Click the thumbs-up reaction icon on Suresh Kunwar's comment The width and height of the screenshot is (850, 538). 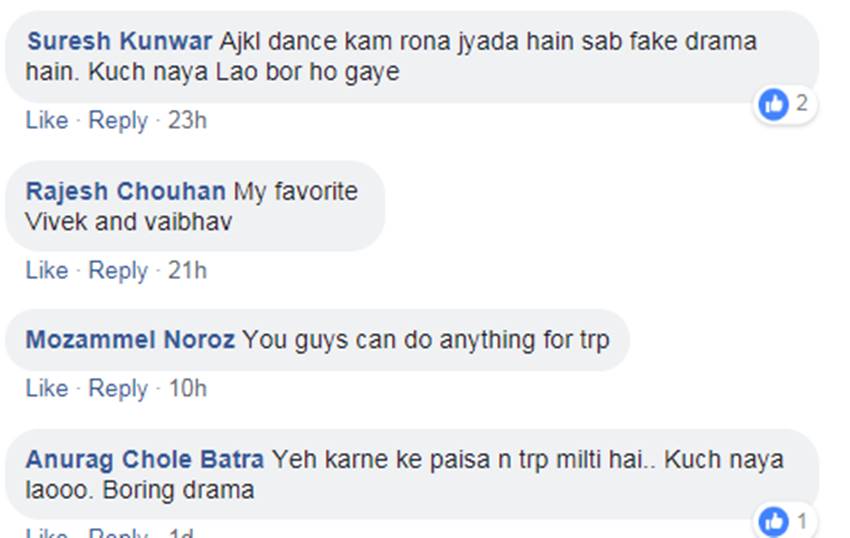773,103
